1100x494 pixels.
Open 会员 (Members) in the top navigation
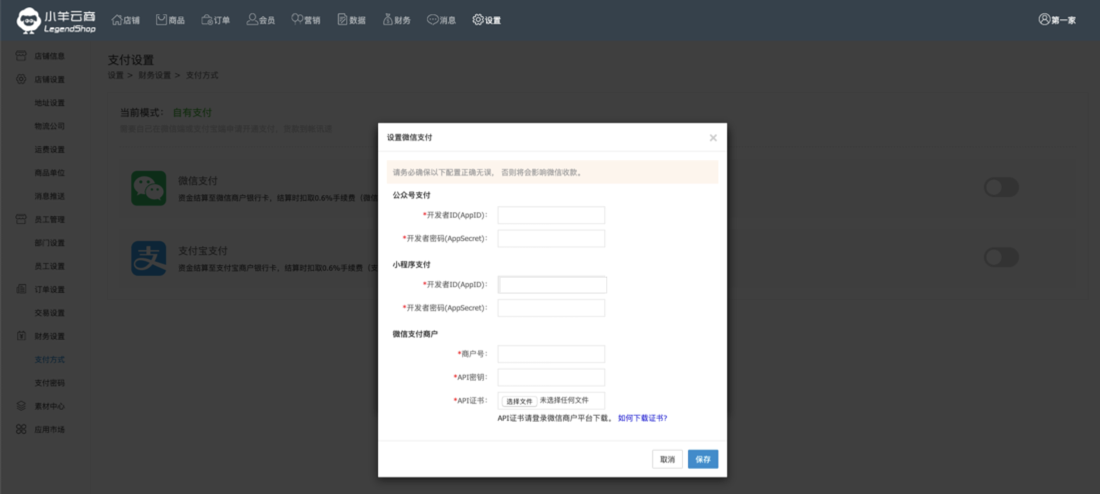coord(261,20)
